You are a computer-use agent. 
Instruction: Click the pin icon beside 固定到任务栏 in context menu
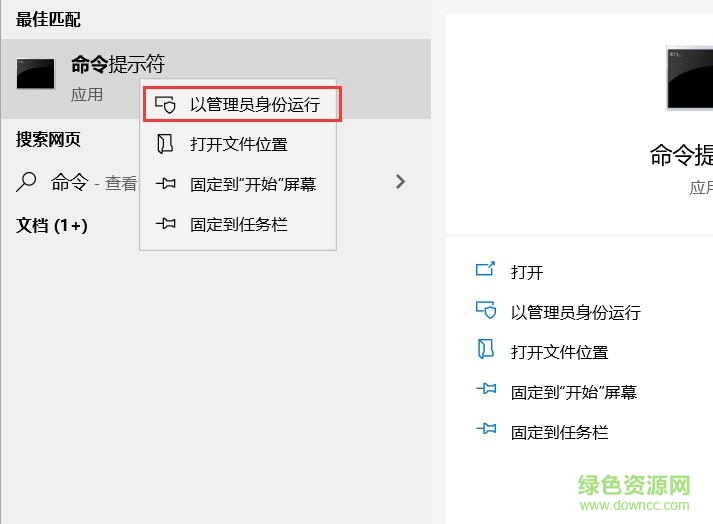click(166, 224)
